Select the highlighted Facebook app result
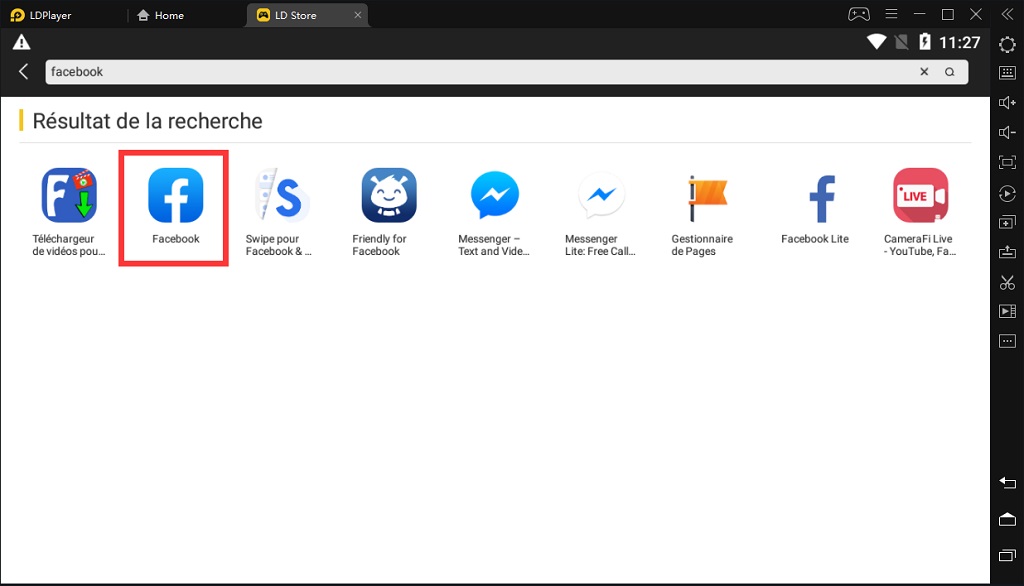This screenshot has width=1024, height=586. [173, 195]
